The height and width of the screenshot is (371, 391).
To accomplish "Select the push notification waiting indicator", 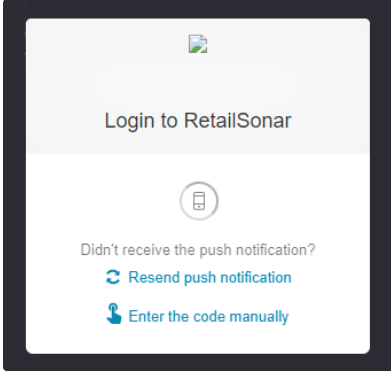I will coord(199,201).
